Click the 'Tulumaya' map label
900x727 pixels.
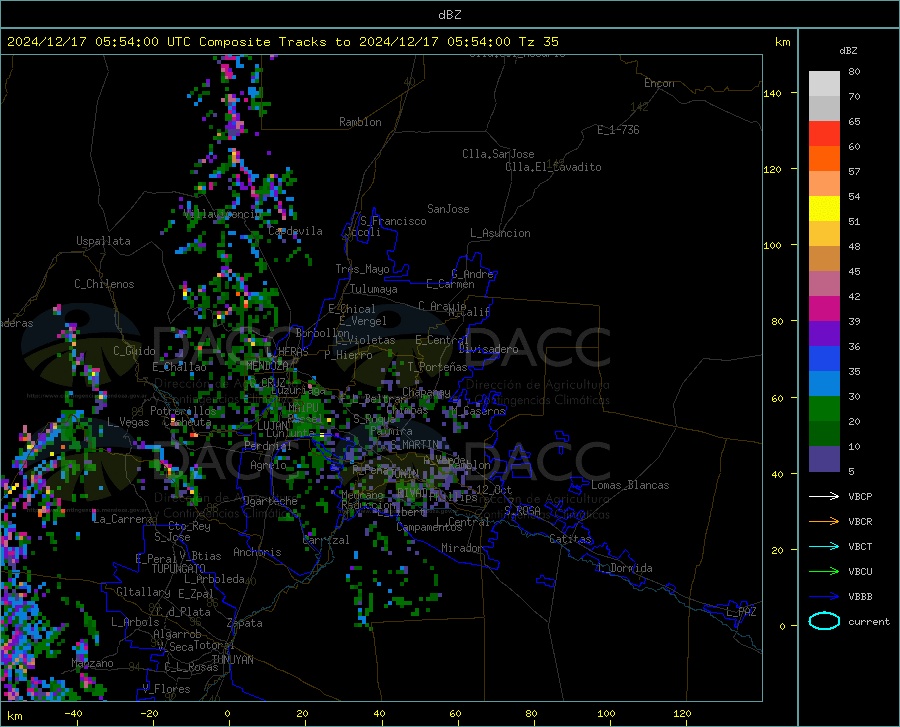coord(373,289)
